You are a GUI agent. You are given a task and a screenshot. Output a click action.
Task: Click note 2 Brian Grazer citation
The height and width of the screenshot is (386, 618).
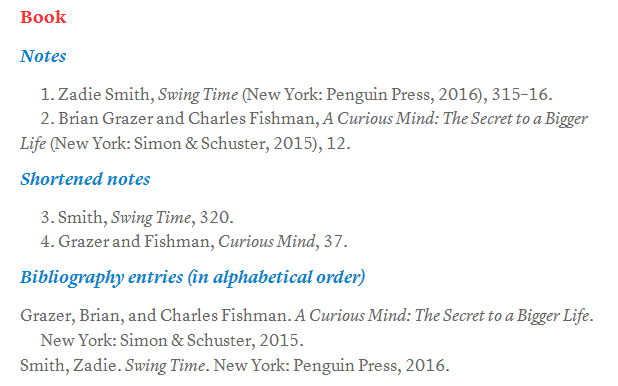[x=304, y=131]
